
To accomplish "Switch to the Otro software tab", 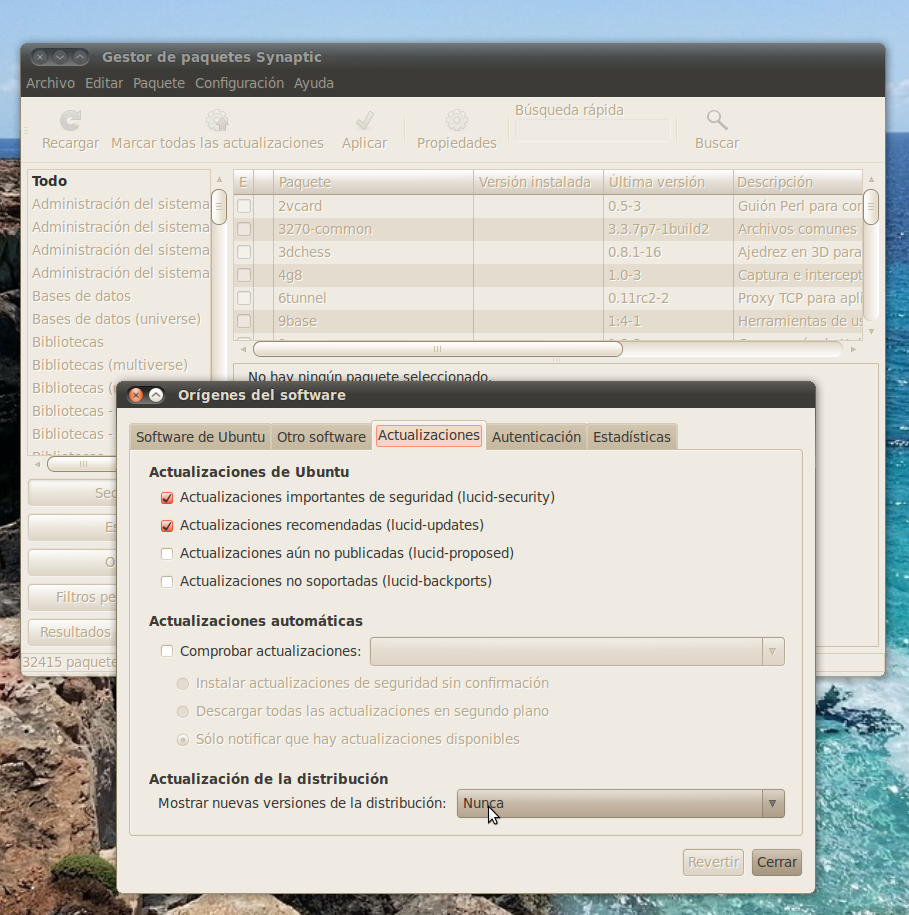I will (321, 437).
